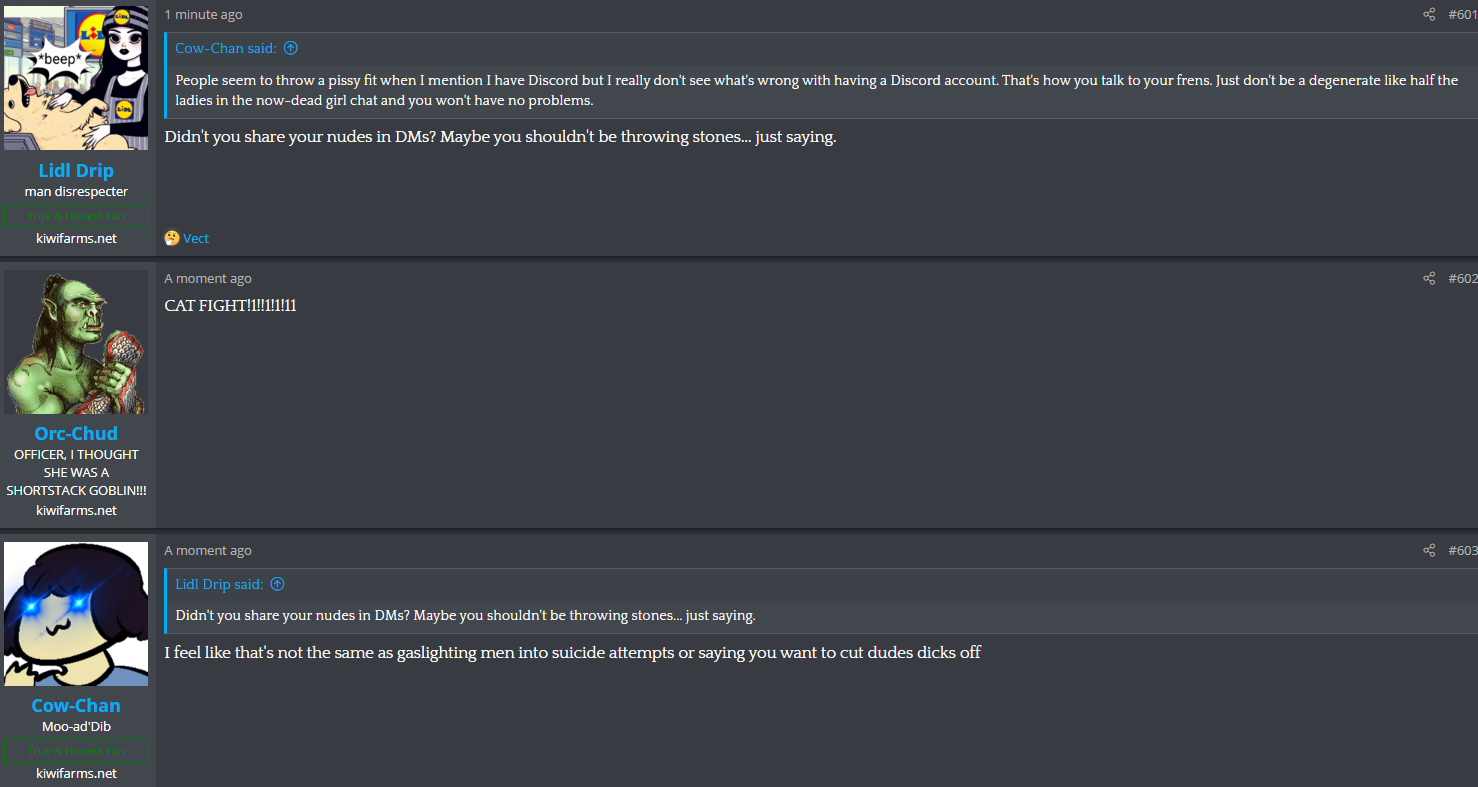Viewport: 1478px width, 787px height.
Task: Open post number #602 permalink
Action: [1462, 278]
